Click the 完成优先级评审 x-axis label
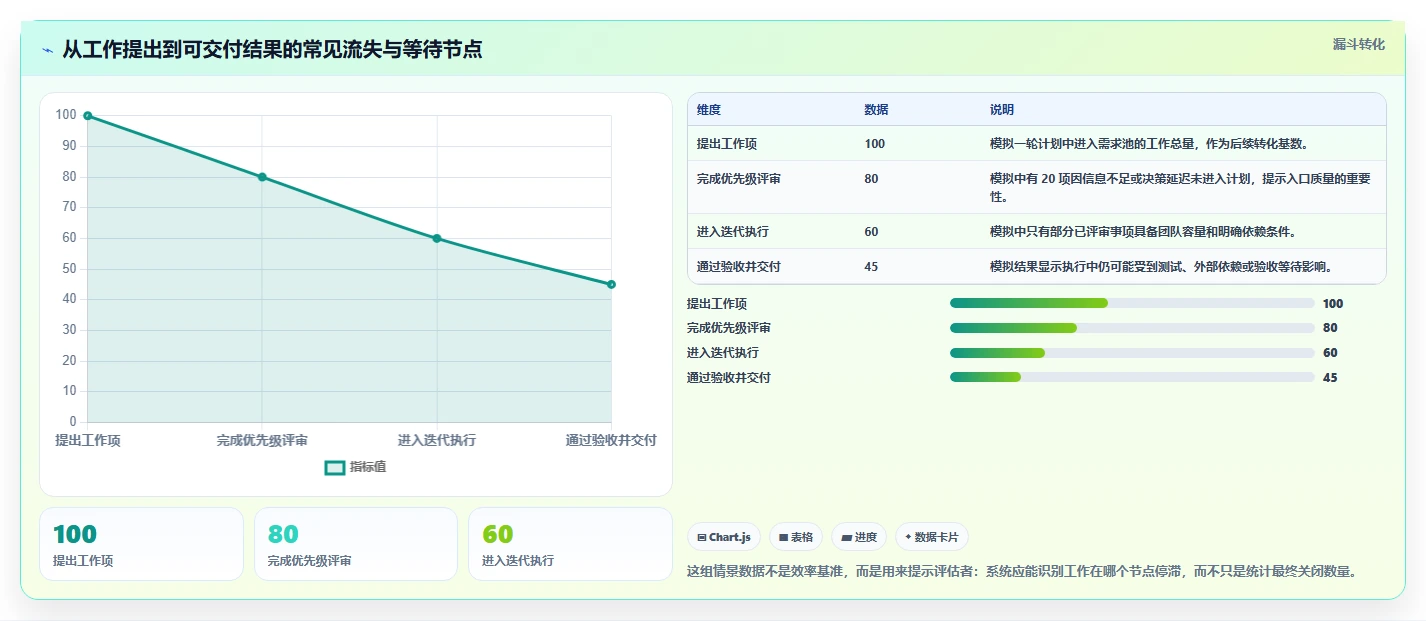The image size is (1426, 621). click(262, 441)
